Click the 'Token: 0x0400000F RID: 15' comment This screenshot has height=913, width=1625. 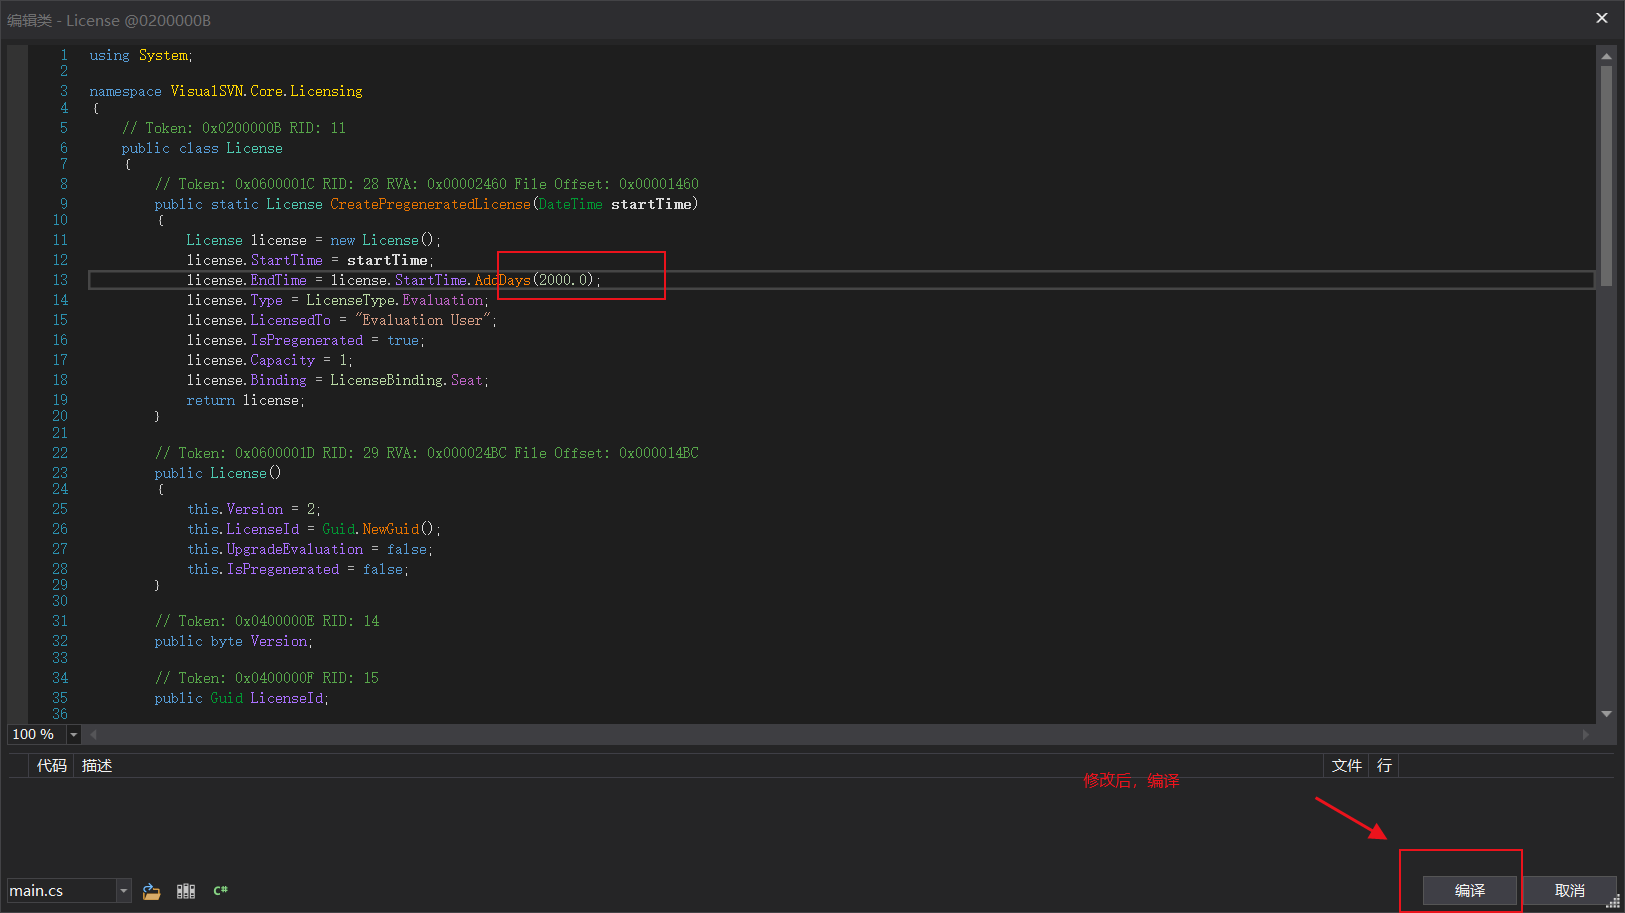[x=267, y=678]
